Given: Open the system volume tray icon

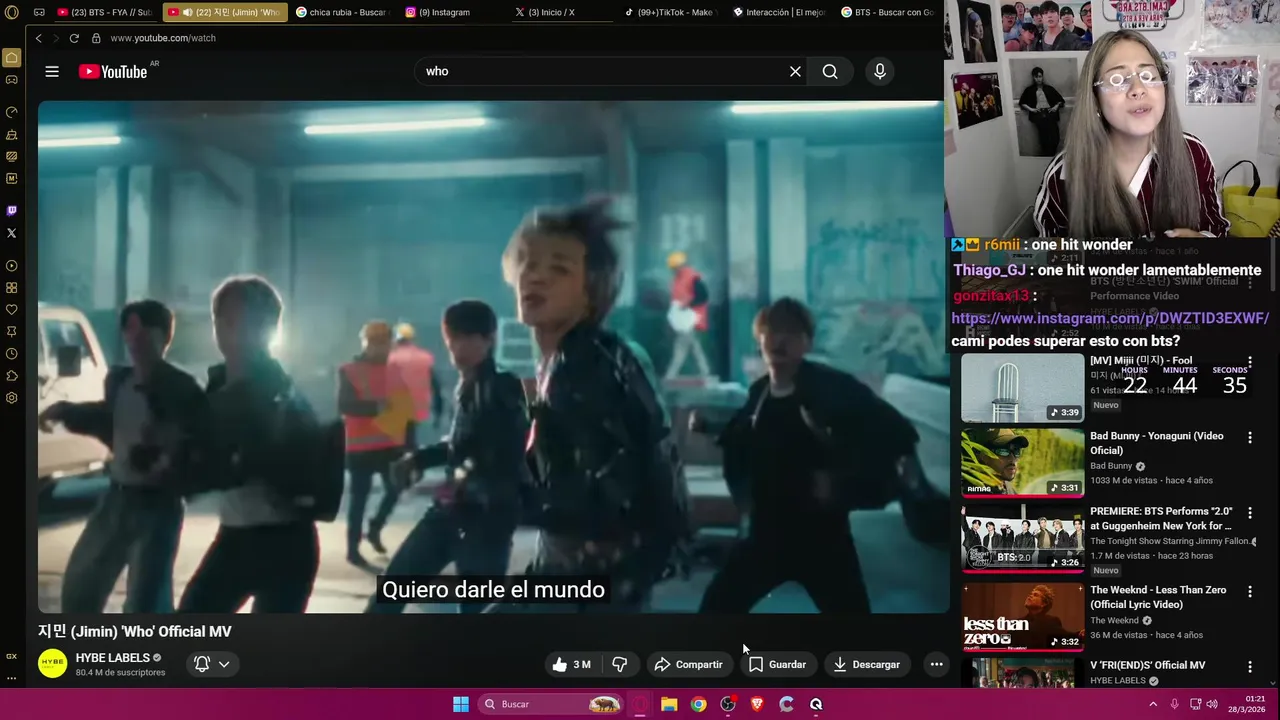Looking at the screenshot, I should pos(1212,704).
